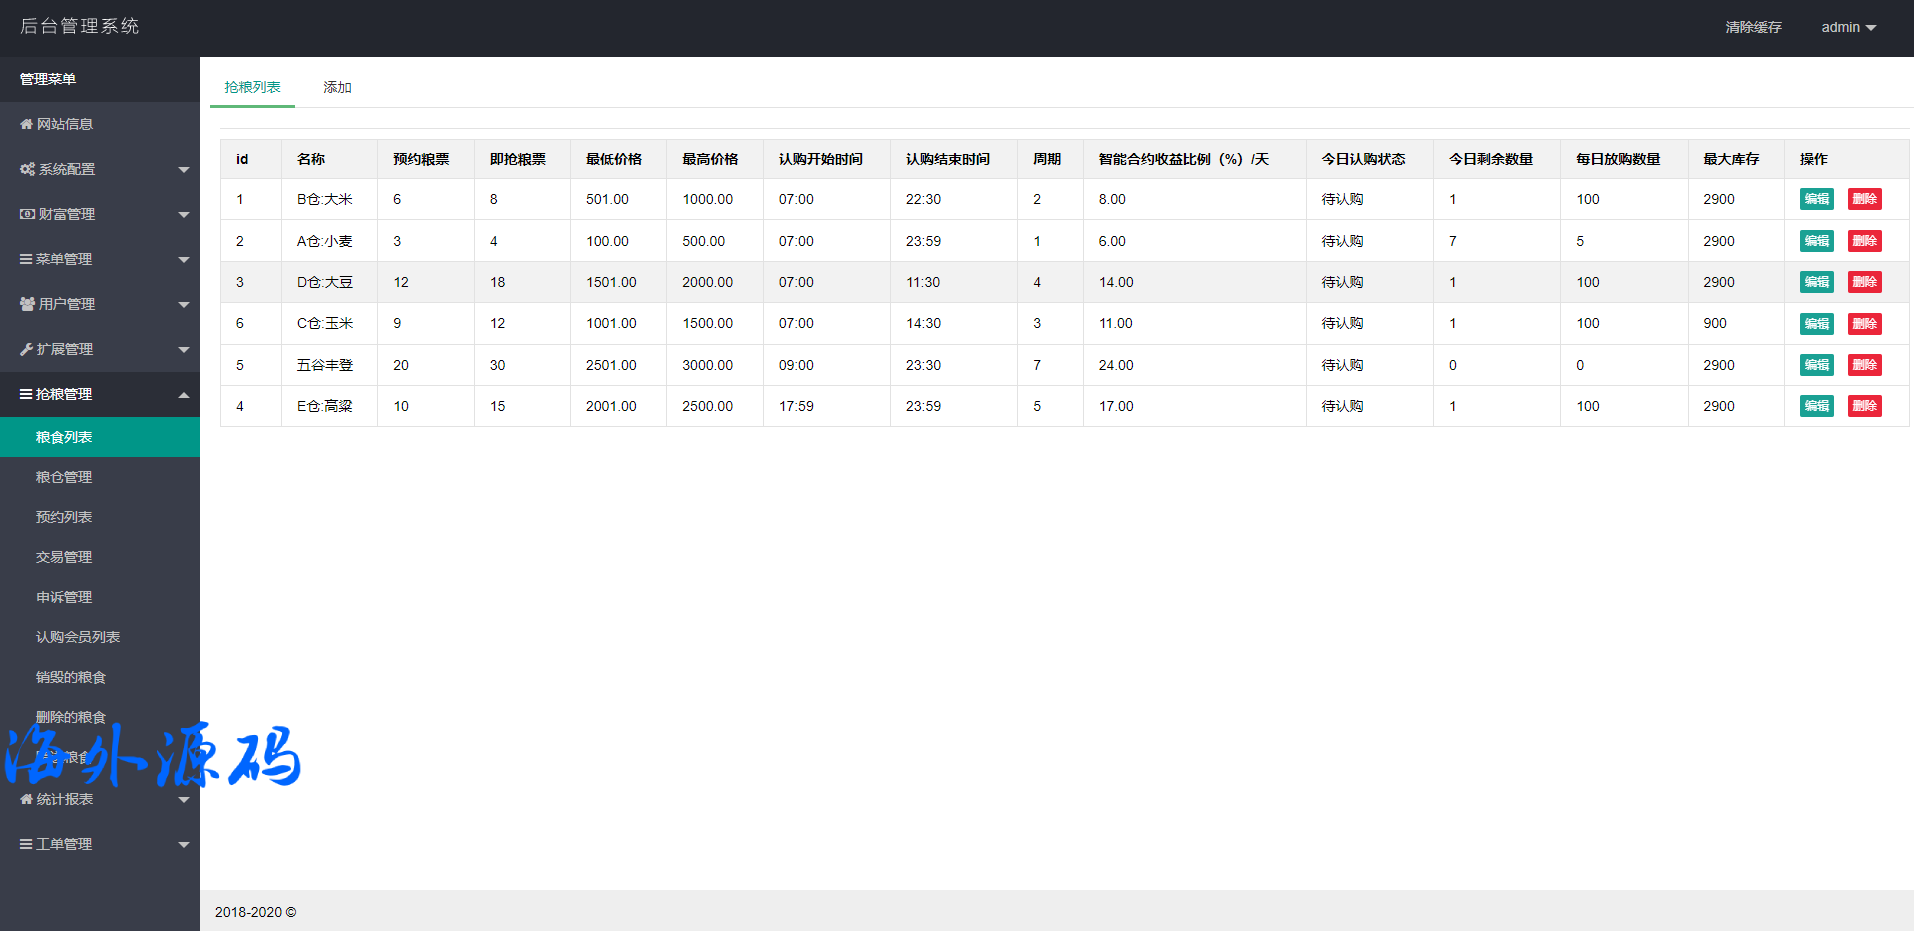The height and width of the screenshot is (931, 1914).
Task: Switch to the 添加 tab
Action: 337,87
